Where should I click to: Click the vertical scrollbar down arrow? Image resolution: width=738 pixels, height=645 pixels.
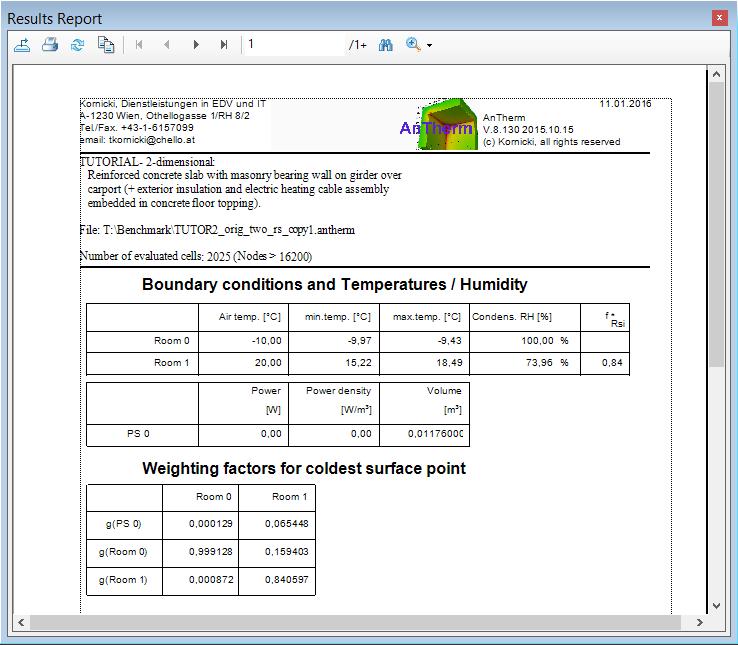tap(716, 606)
